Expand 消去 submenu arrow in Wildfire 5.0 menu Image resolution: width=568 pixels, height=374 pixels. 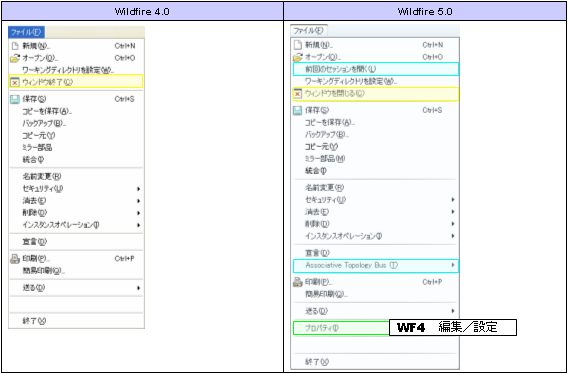point(453,212)
